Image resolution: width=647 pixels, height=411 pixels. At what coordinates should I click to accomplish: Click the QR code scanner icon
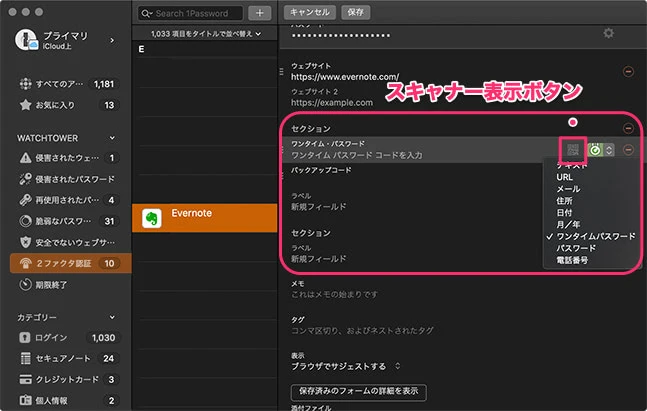(x=572, y=150)
